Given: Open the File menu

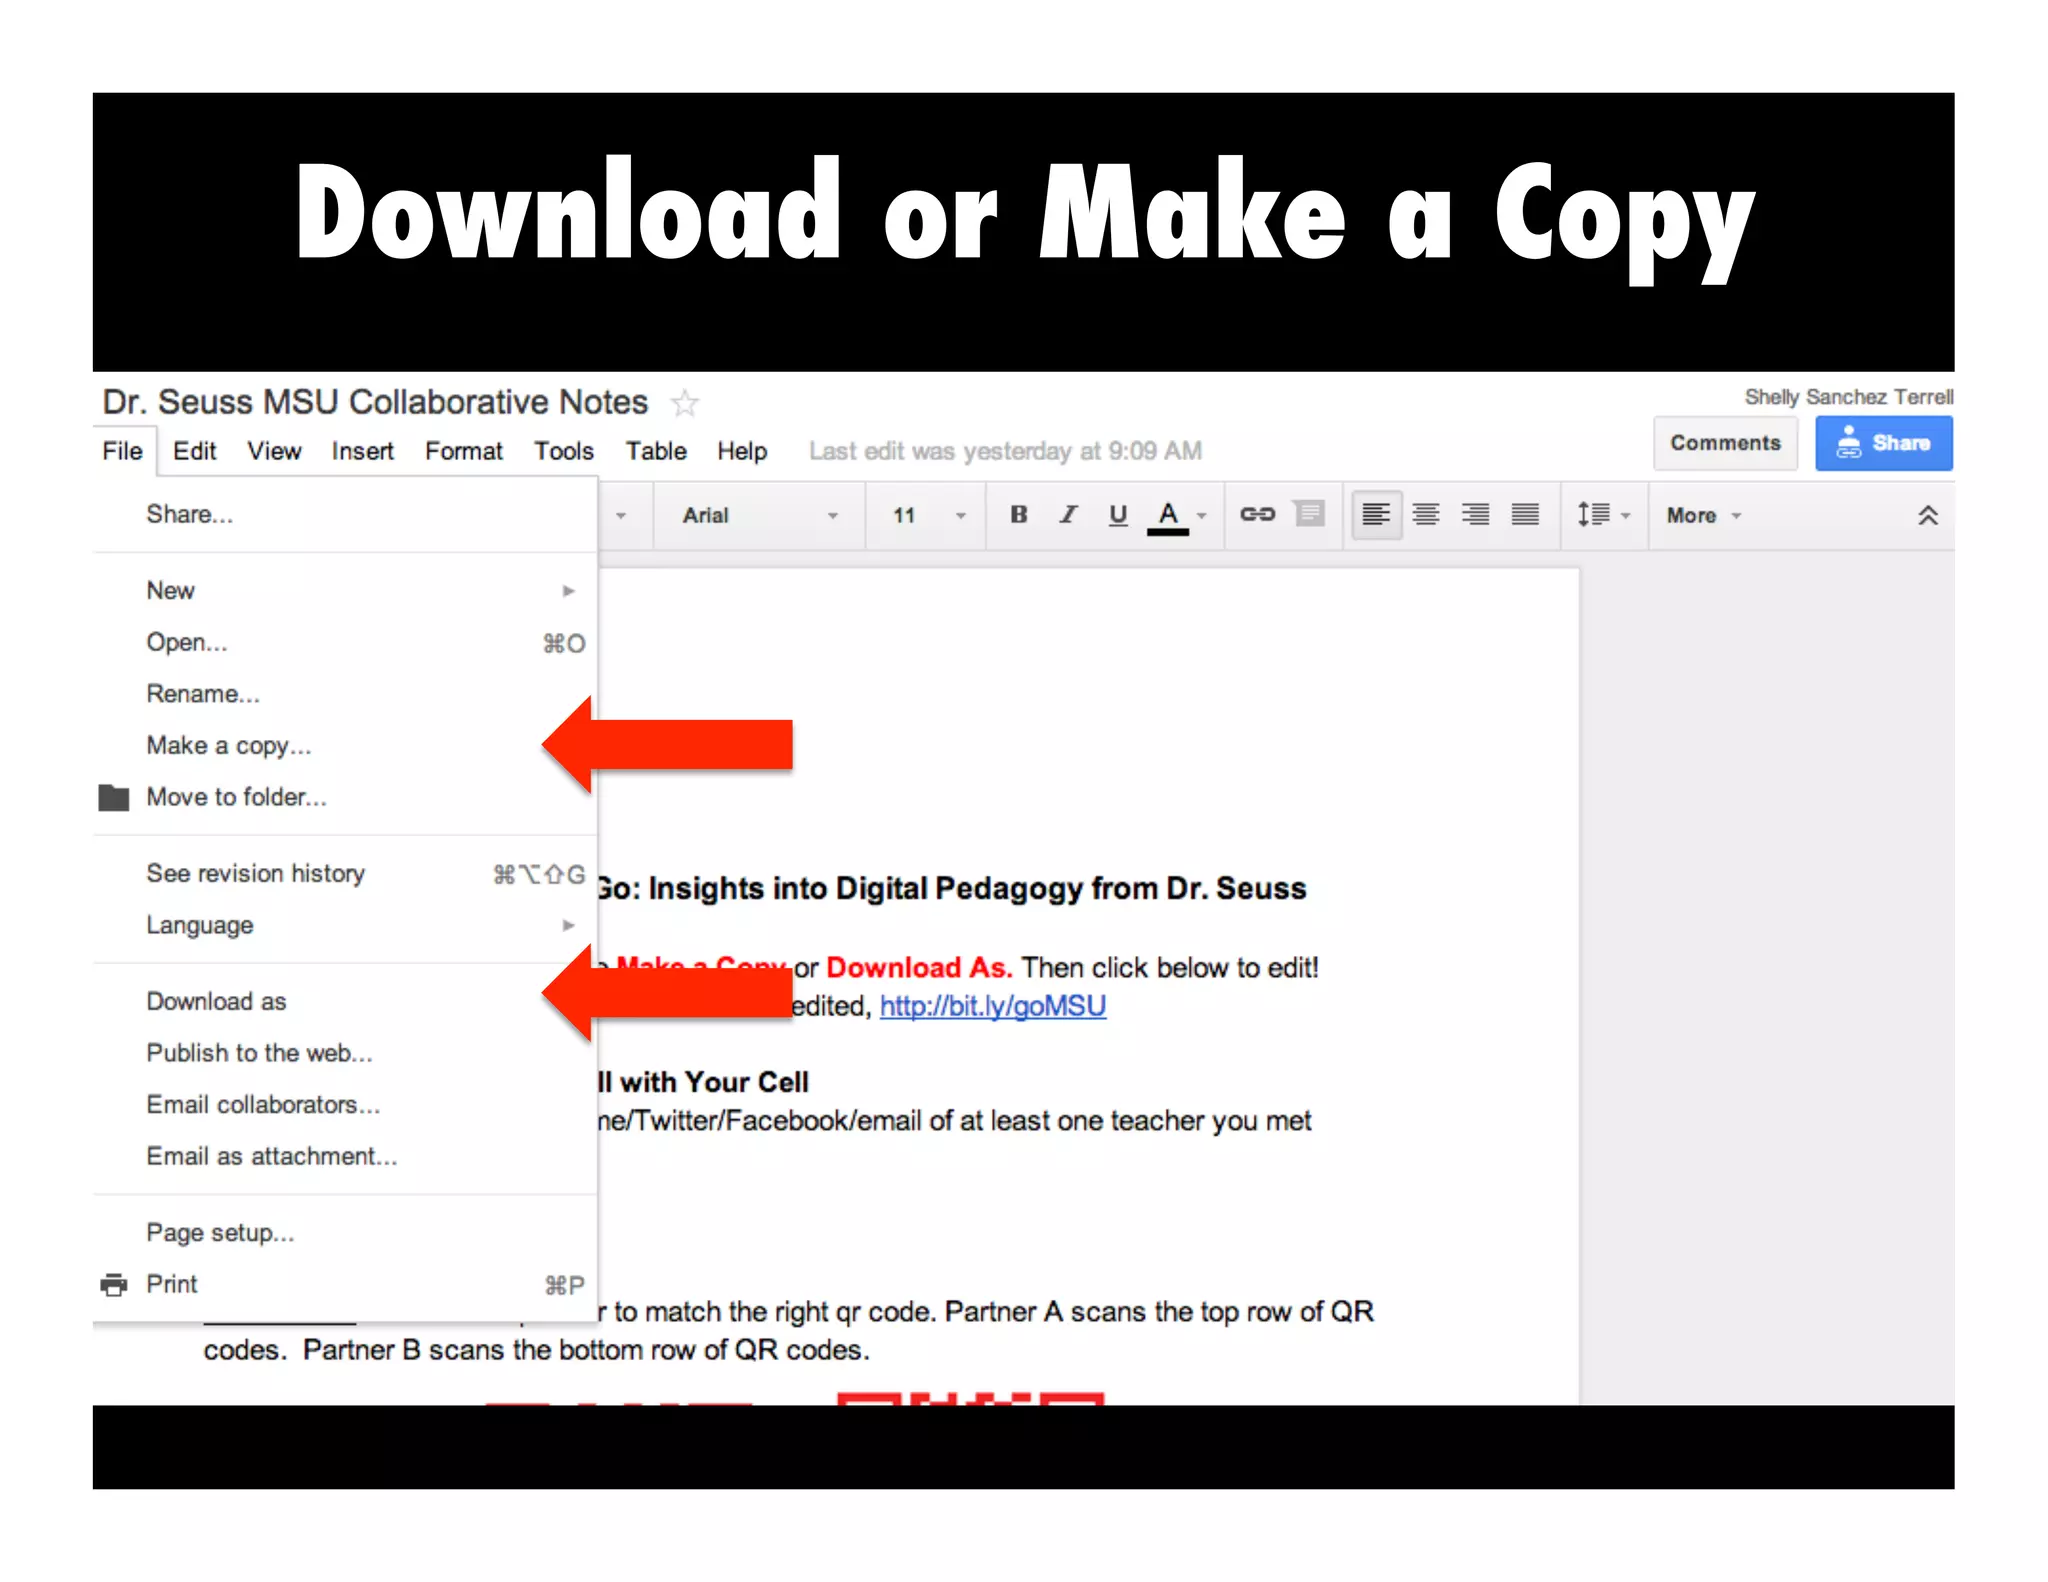Looking at the screenshot, I should click(x=122, y=452).
